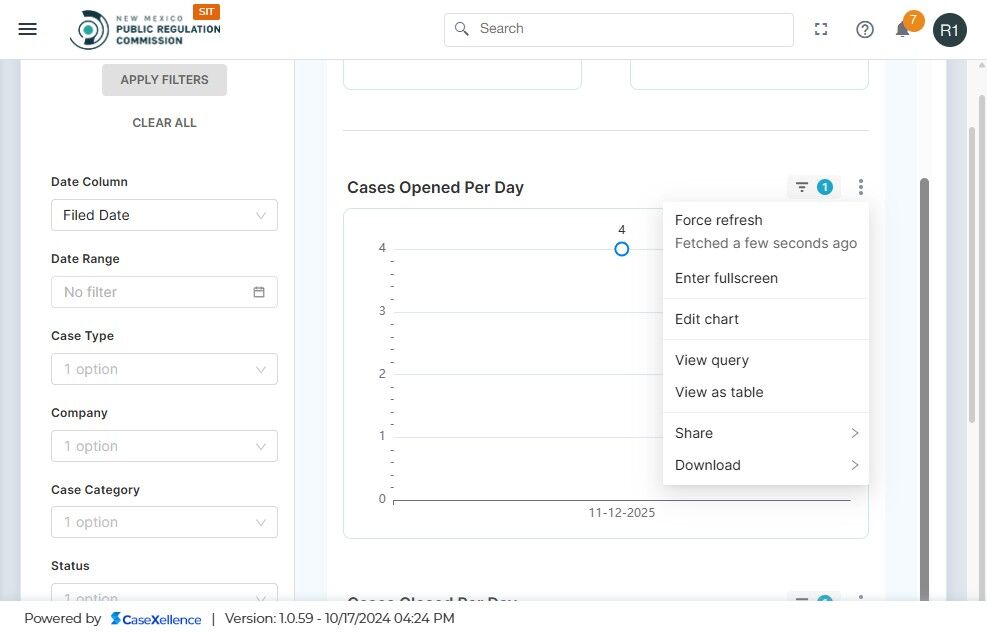Click the Date Range No filter field
Viewport: 987px width, 633px height.
click(164, 292)
